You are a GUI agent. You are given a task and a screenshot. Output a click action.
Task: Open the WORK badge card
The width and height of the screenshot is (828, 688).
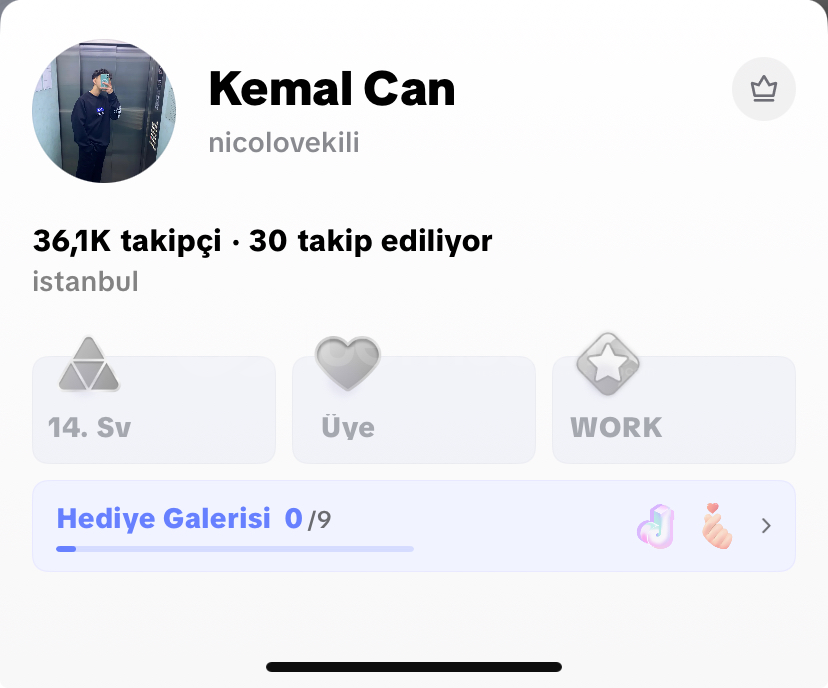(674, 410)
